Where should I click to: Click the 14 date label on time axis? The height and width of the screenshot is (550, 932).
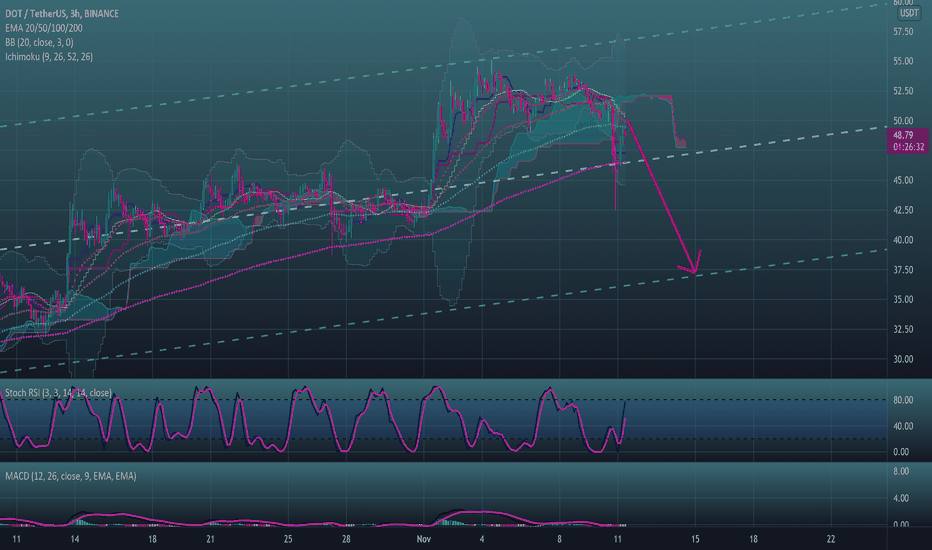pyautogui.click(x=75, y=539)
